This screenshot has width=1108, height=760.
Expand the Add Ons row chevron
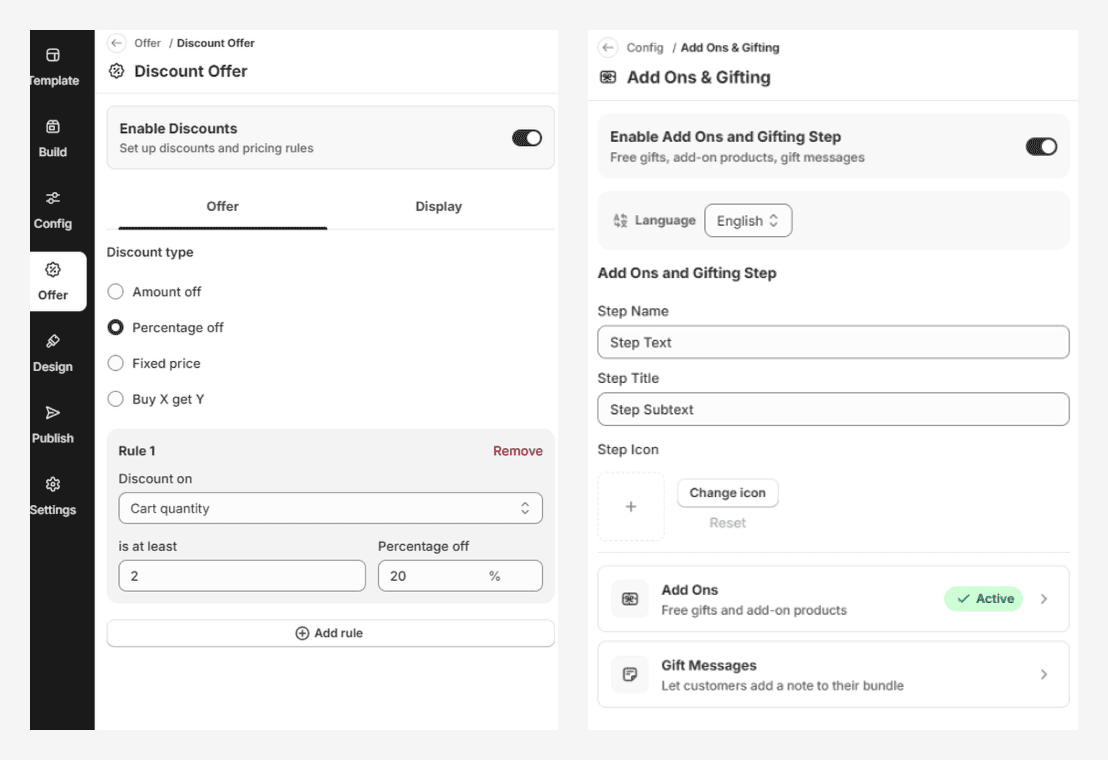click(1044, 599)
